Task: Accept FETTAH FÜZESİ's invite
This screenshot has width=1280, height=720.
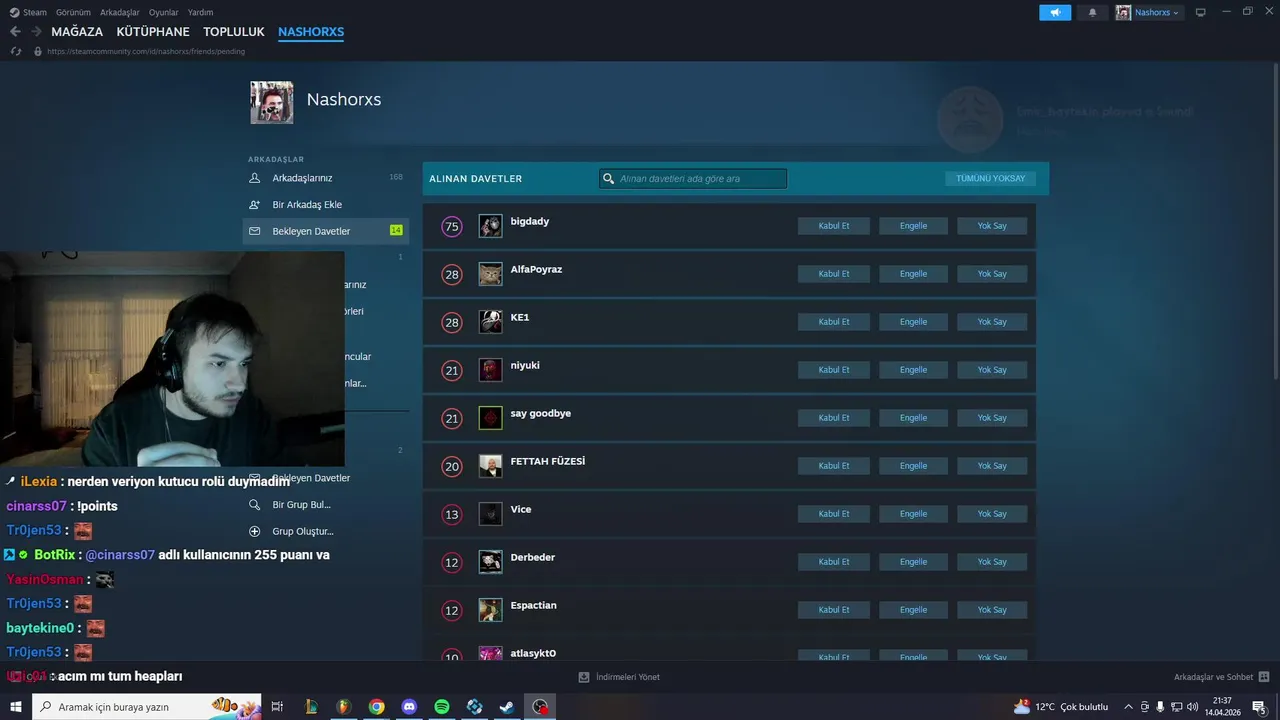Action: coord(834,466)
